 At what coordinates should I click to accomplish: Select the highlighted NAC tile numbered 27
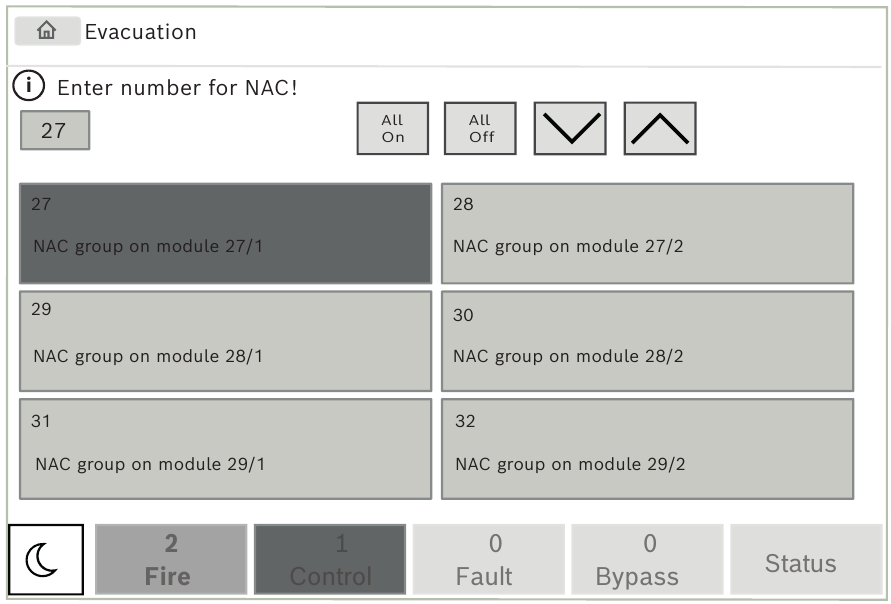click(x=224, y=231)
